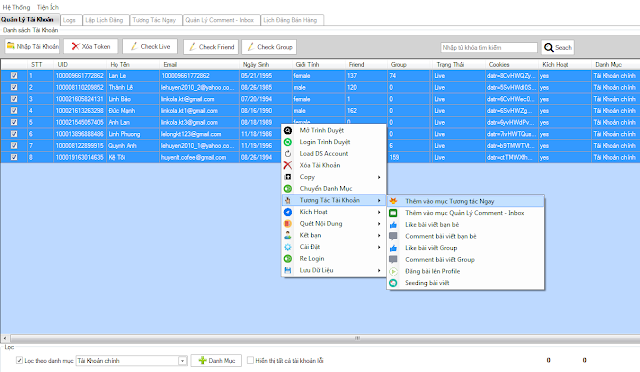Expand the Kích Hoạt submenu arrow
The height and width of the screenshot is (372, 640).
(x=379, y=212)
